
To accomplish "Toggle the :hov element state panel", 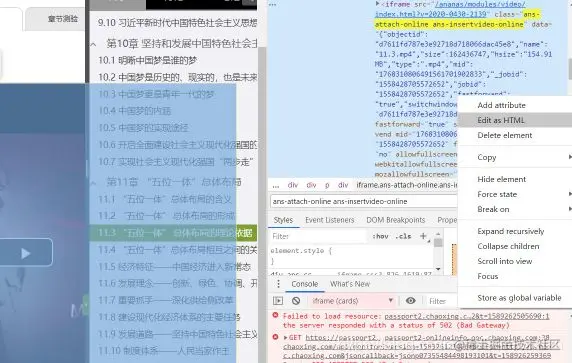I will tap(380, 236).
